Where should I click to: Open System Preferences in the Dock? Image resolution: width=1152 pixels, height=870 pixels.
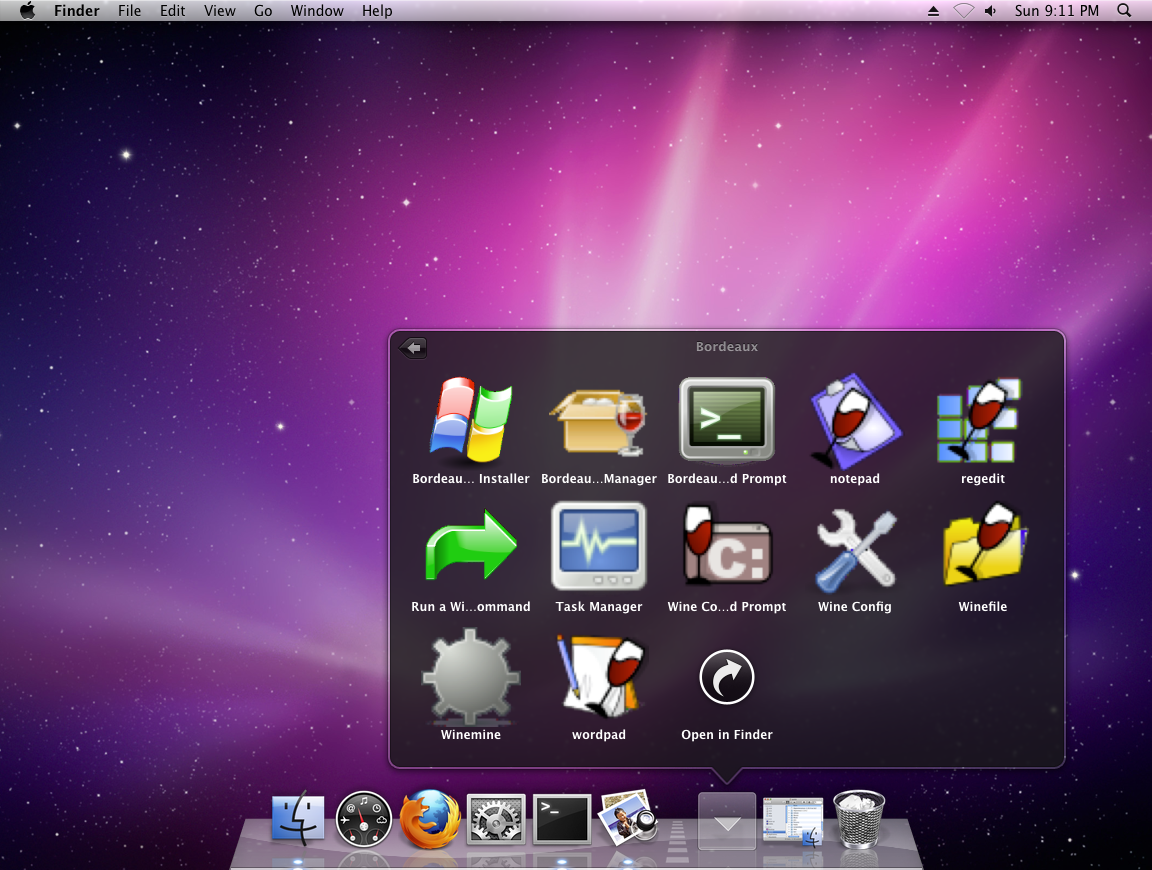496,818
